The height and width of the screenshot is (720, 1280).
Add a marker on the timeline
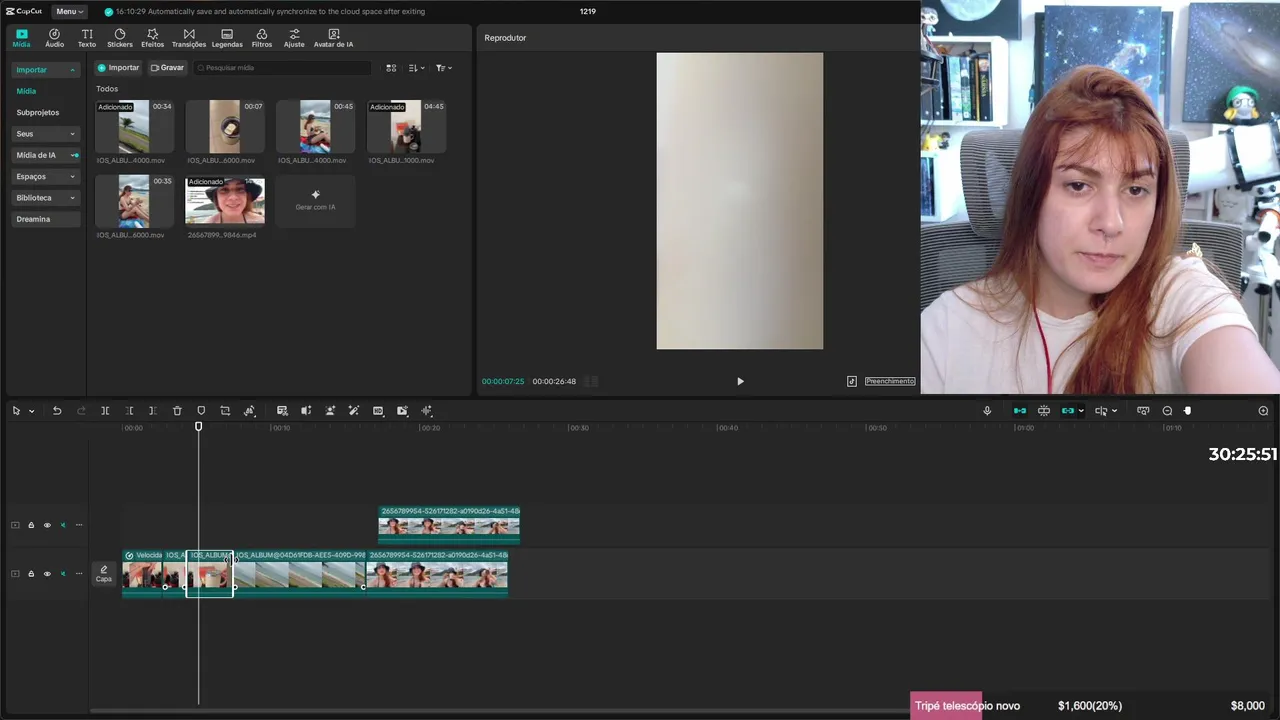click(201, 411)
